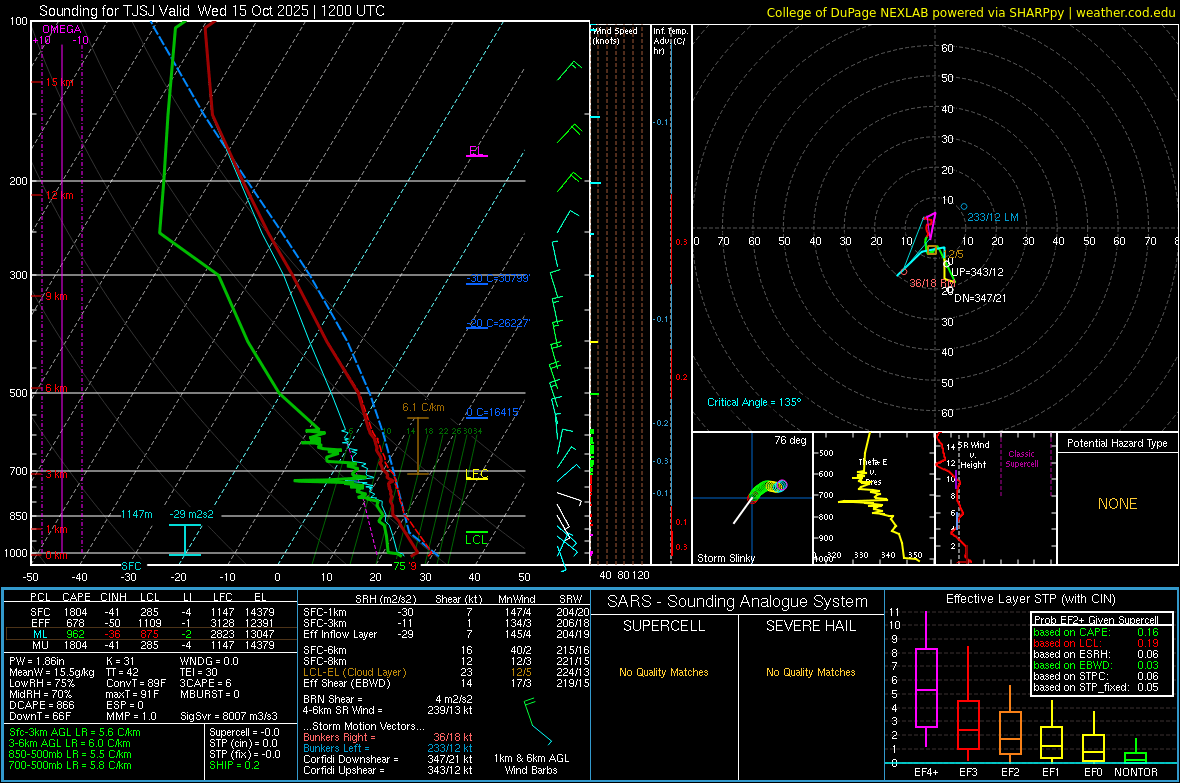
Task: Click the '-30 C=30799' height label
Action: click(x=498, y=279)
